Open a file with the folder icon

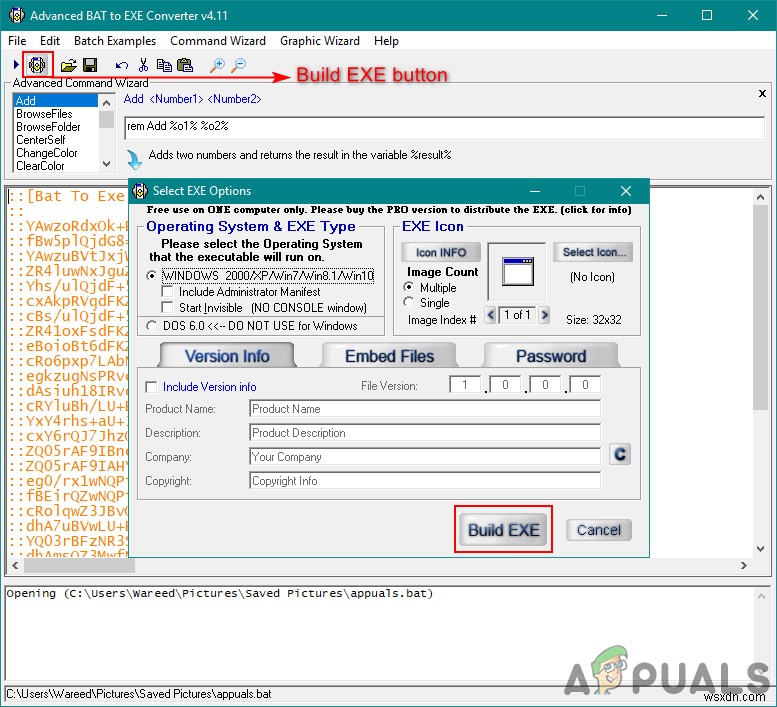68,65
